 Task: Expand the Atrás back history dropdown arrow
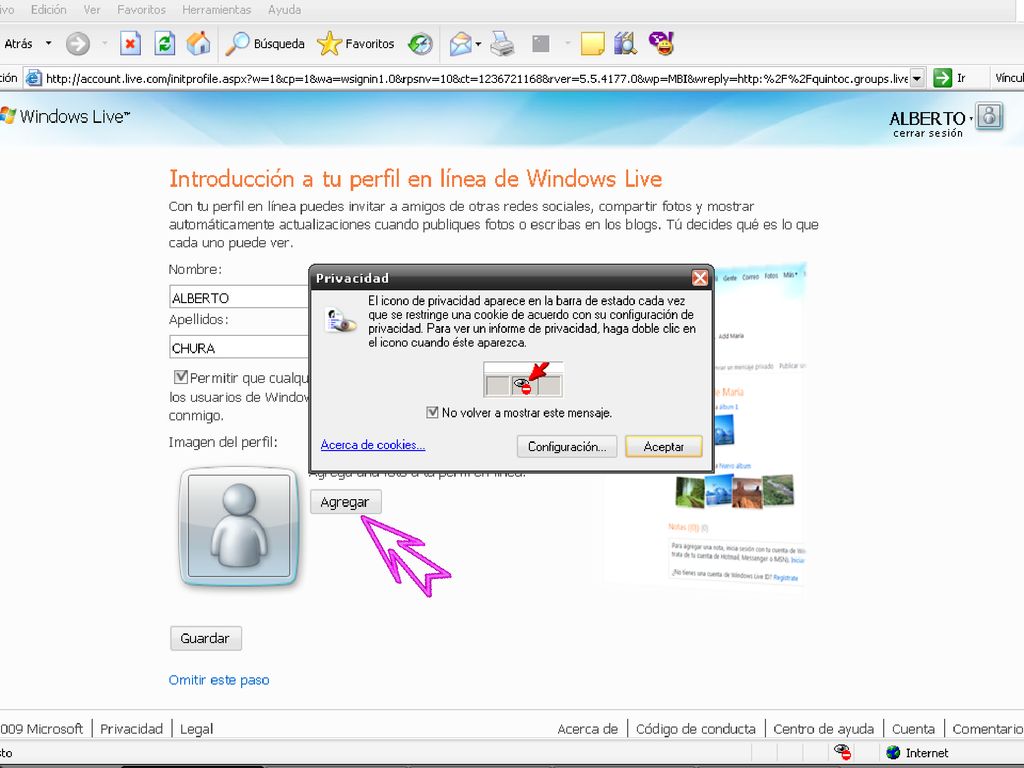48,44
